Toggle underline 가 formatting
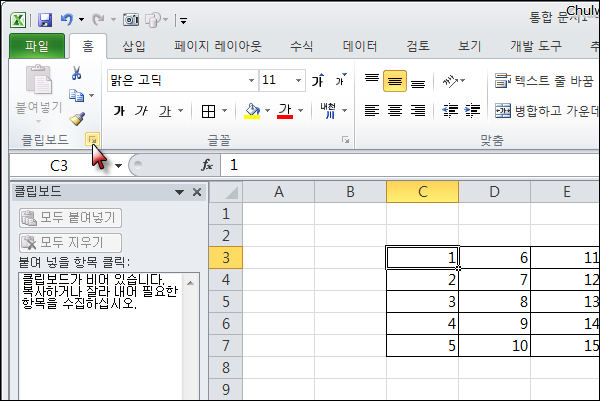 (x=165, y=111)
